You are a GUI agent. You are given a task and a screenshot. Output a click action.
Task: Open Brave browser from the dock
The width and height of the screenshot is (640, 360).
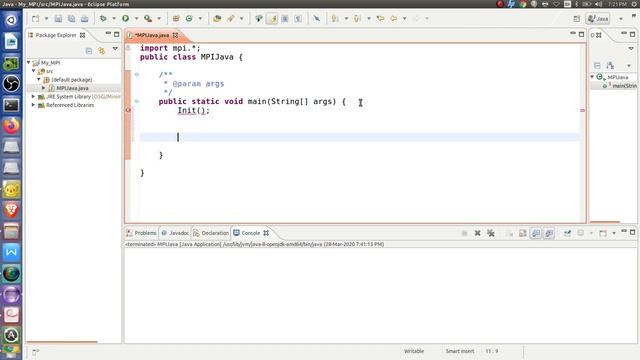(11, 210)
